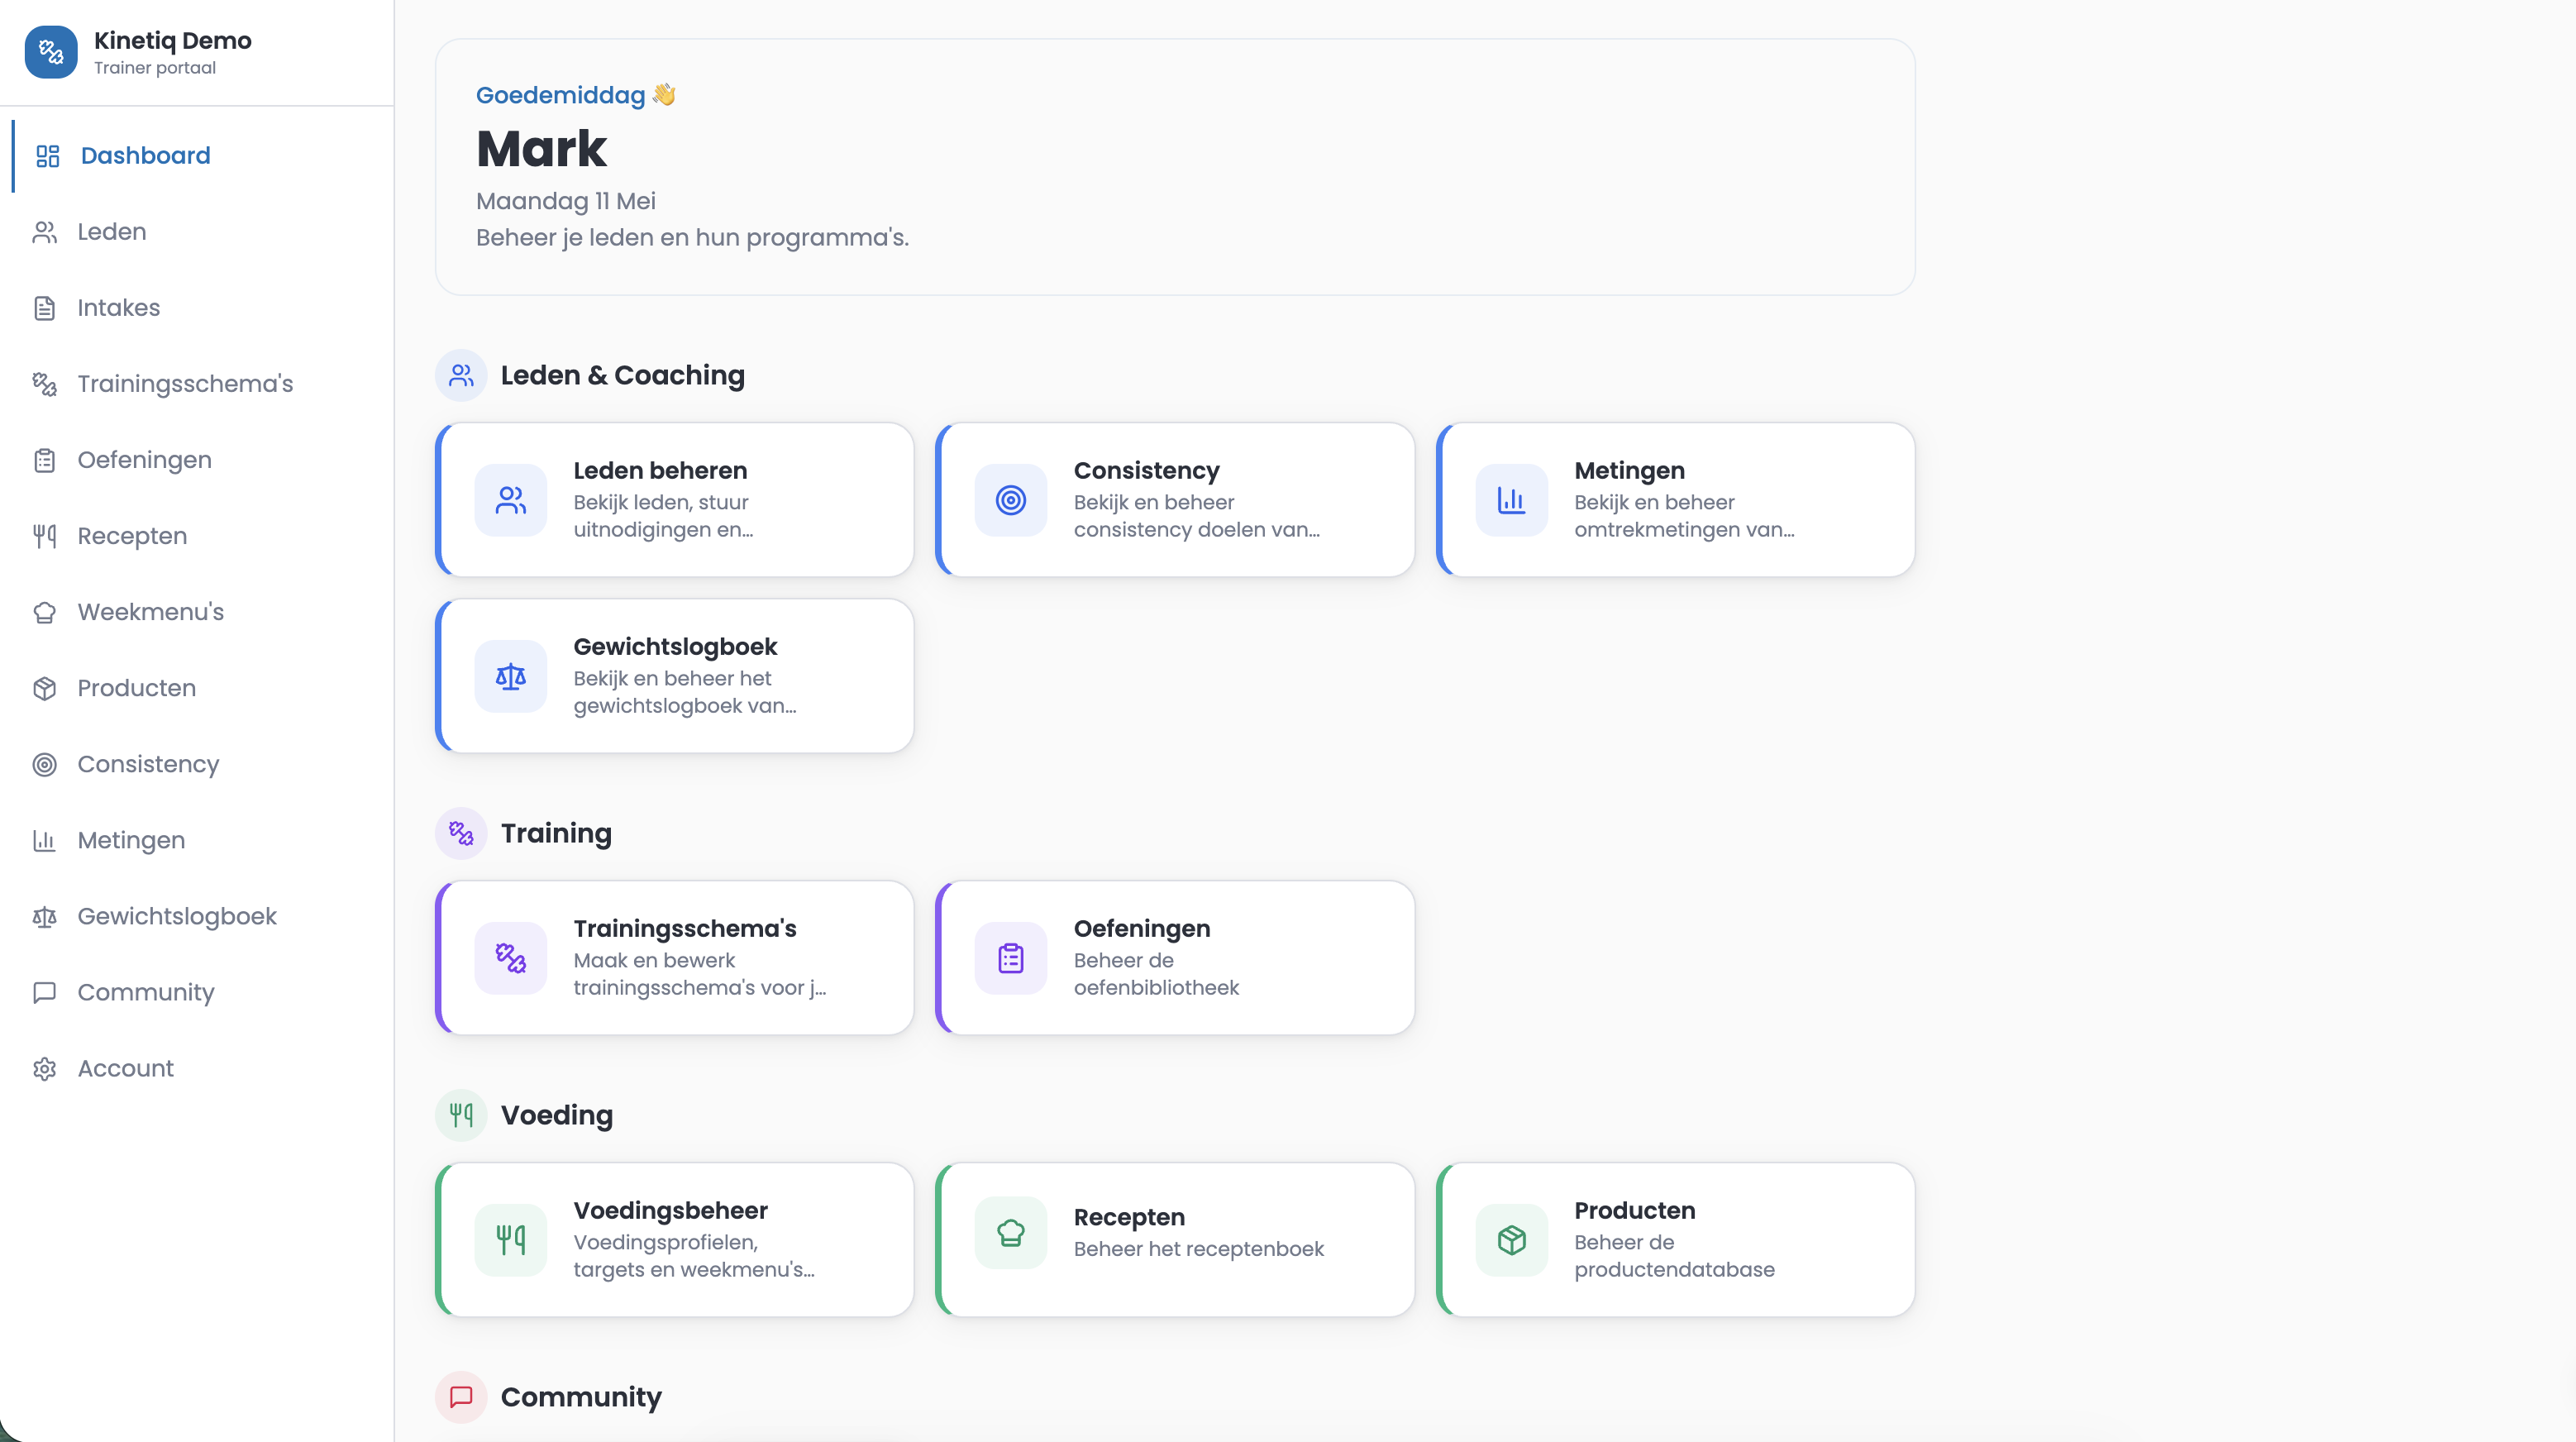Screen dimensions: 2576x1442
Task: Click the Leden & Coaching heading
Action: pos(622,375)
